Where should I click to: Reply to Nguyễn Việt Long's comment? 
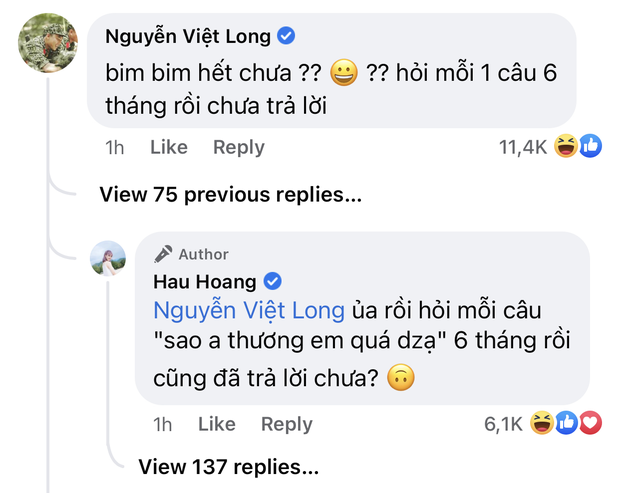click(x=238, y=147)
